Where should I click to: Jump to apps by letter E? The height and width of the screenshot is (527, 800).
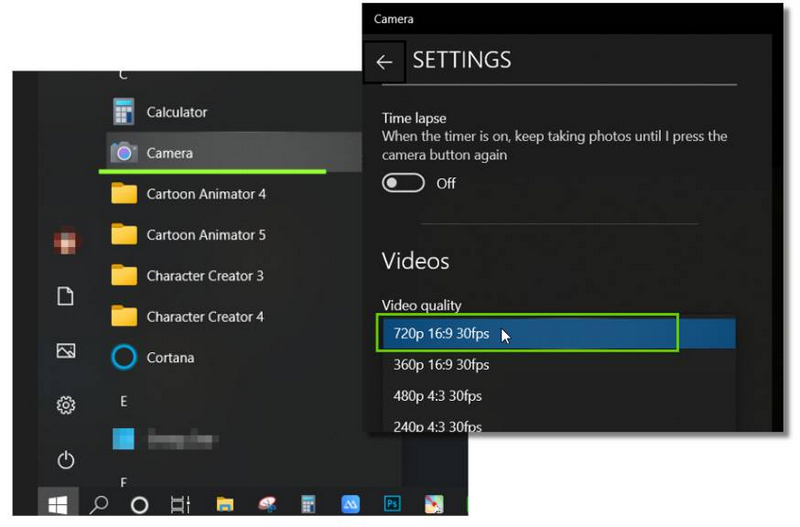click(x=123, y=401)
